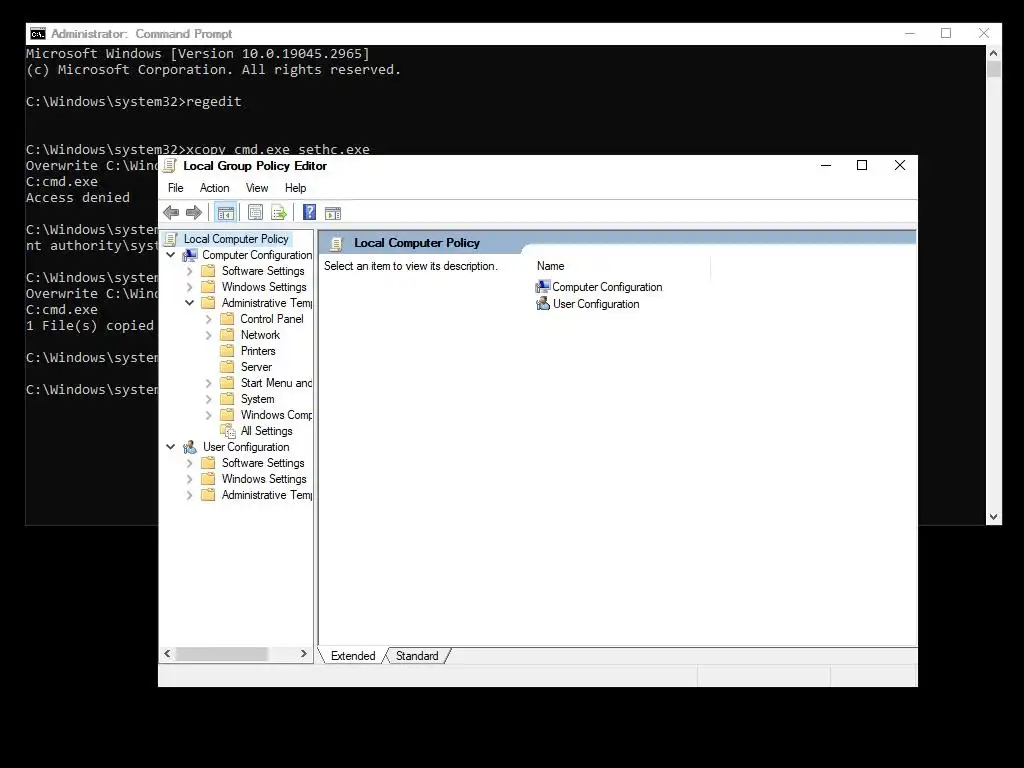Select "Software Settings" label under User Configuration

pyautogui.click(x=263, y=463)
